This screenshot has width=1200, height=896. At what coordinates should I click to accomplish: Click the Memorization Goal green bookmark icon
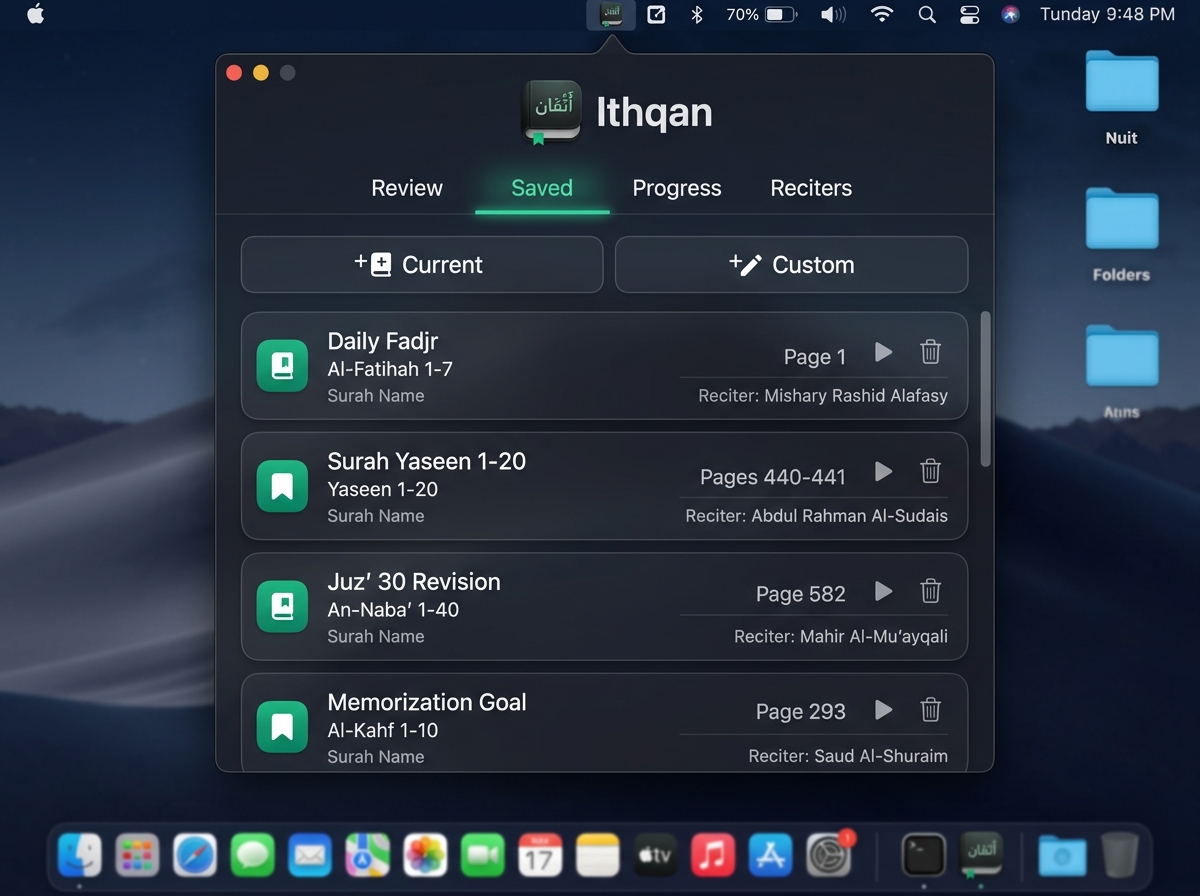click(x=282, y=727)
